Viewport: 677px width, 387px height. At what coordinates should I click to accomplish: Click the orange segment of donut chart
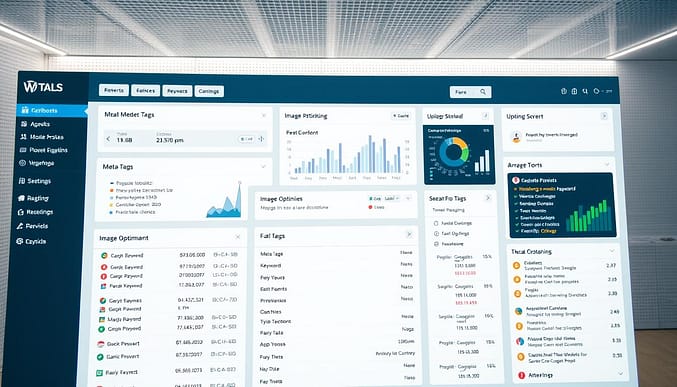(461, 143)
